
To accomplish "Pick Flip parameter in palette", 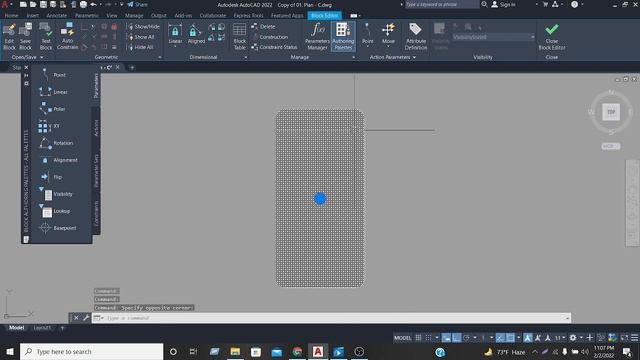I will point(51,177).
